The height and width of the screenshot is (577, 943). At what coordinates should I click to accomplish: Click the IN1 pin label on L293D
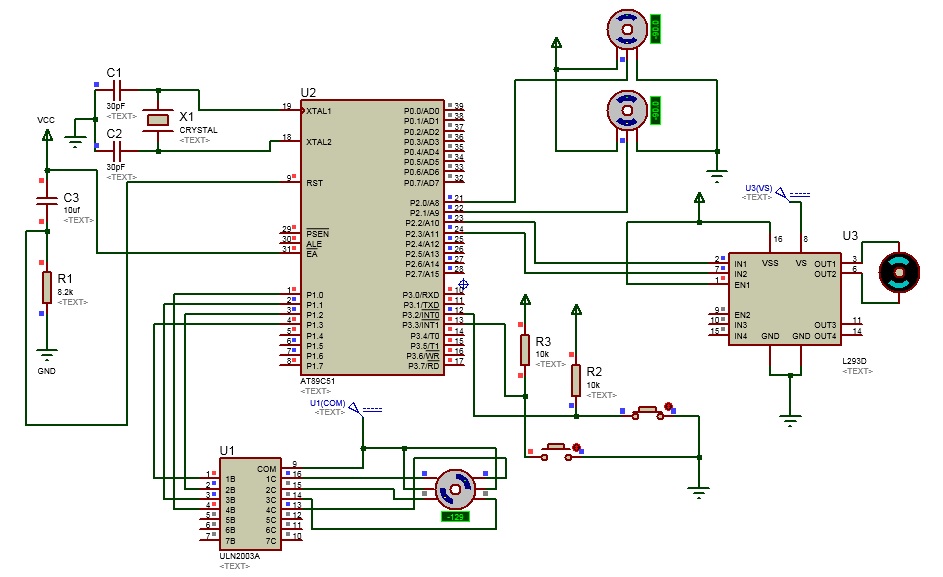tap(740, 264)
